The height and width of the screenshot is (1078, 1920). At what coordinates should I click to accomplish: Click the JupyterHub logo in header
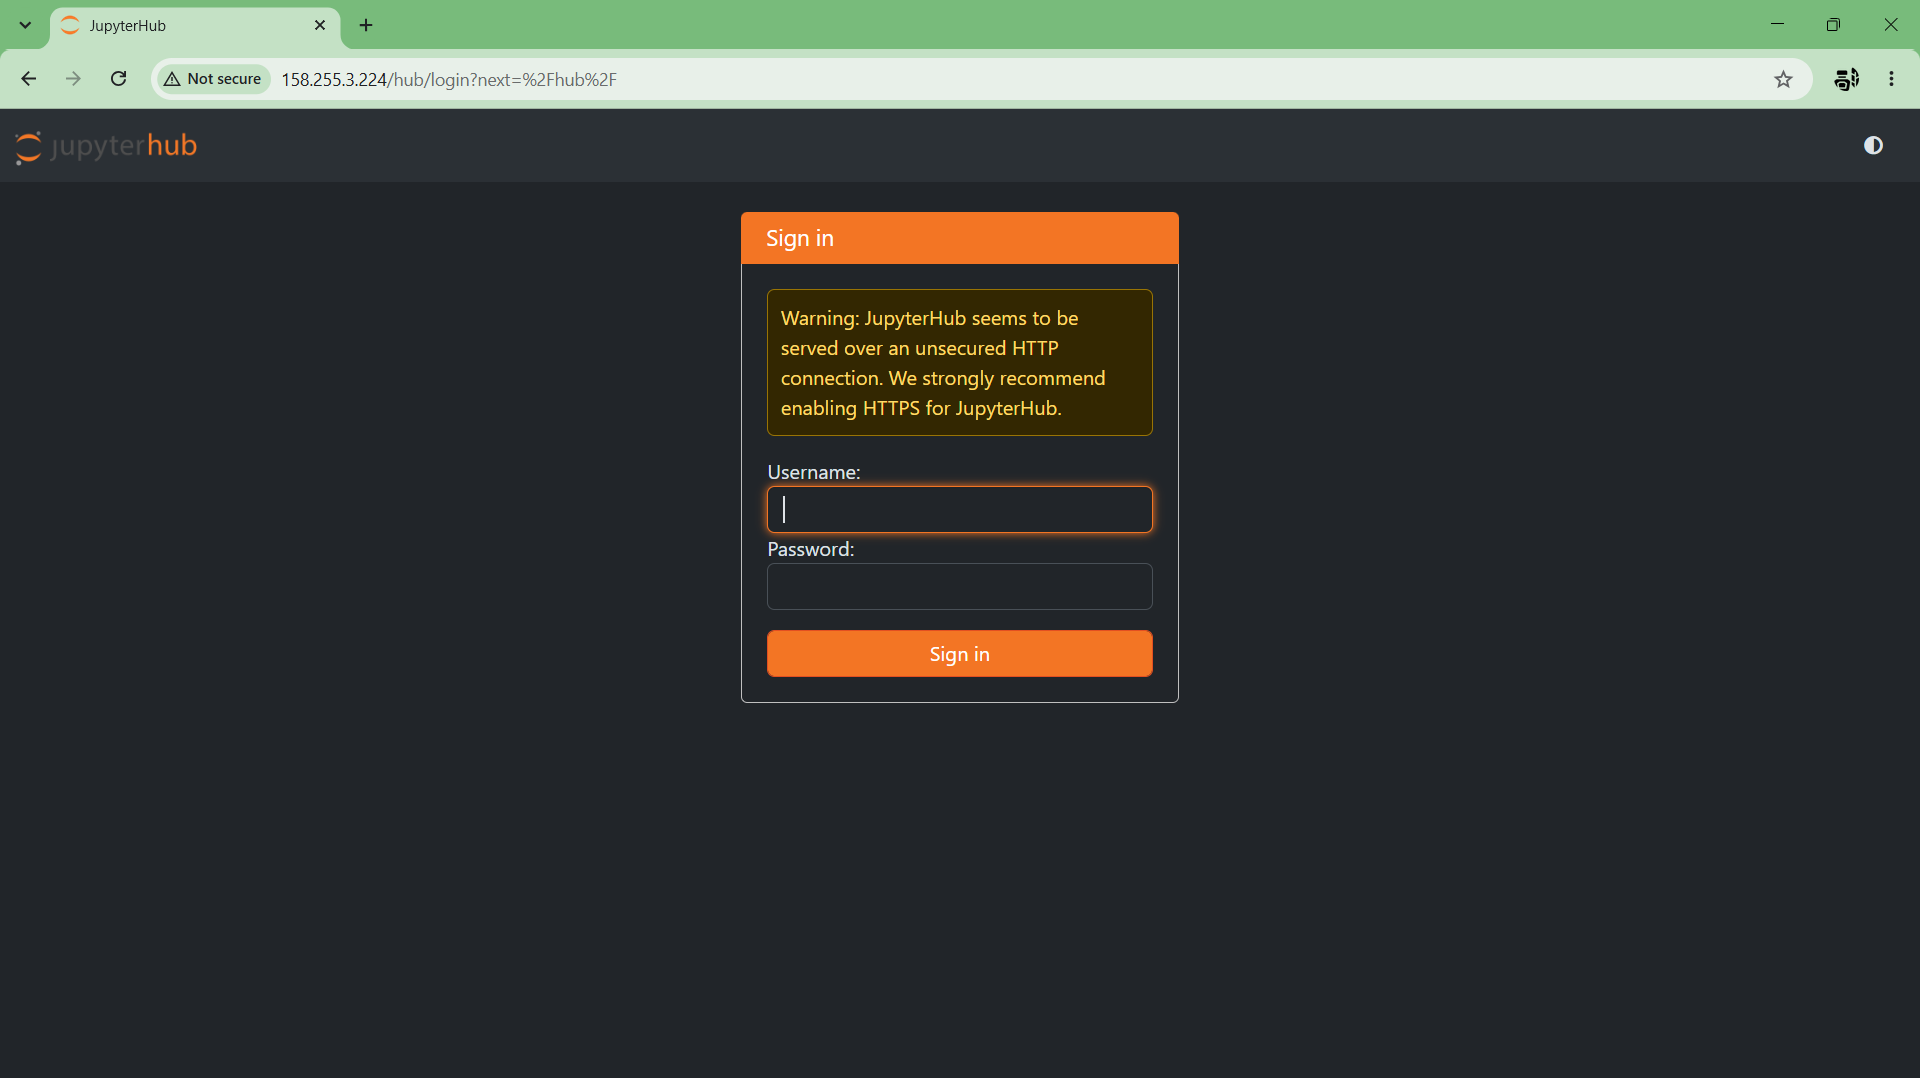106,146
